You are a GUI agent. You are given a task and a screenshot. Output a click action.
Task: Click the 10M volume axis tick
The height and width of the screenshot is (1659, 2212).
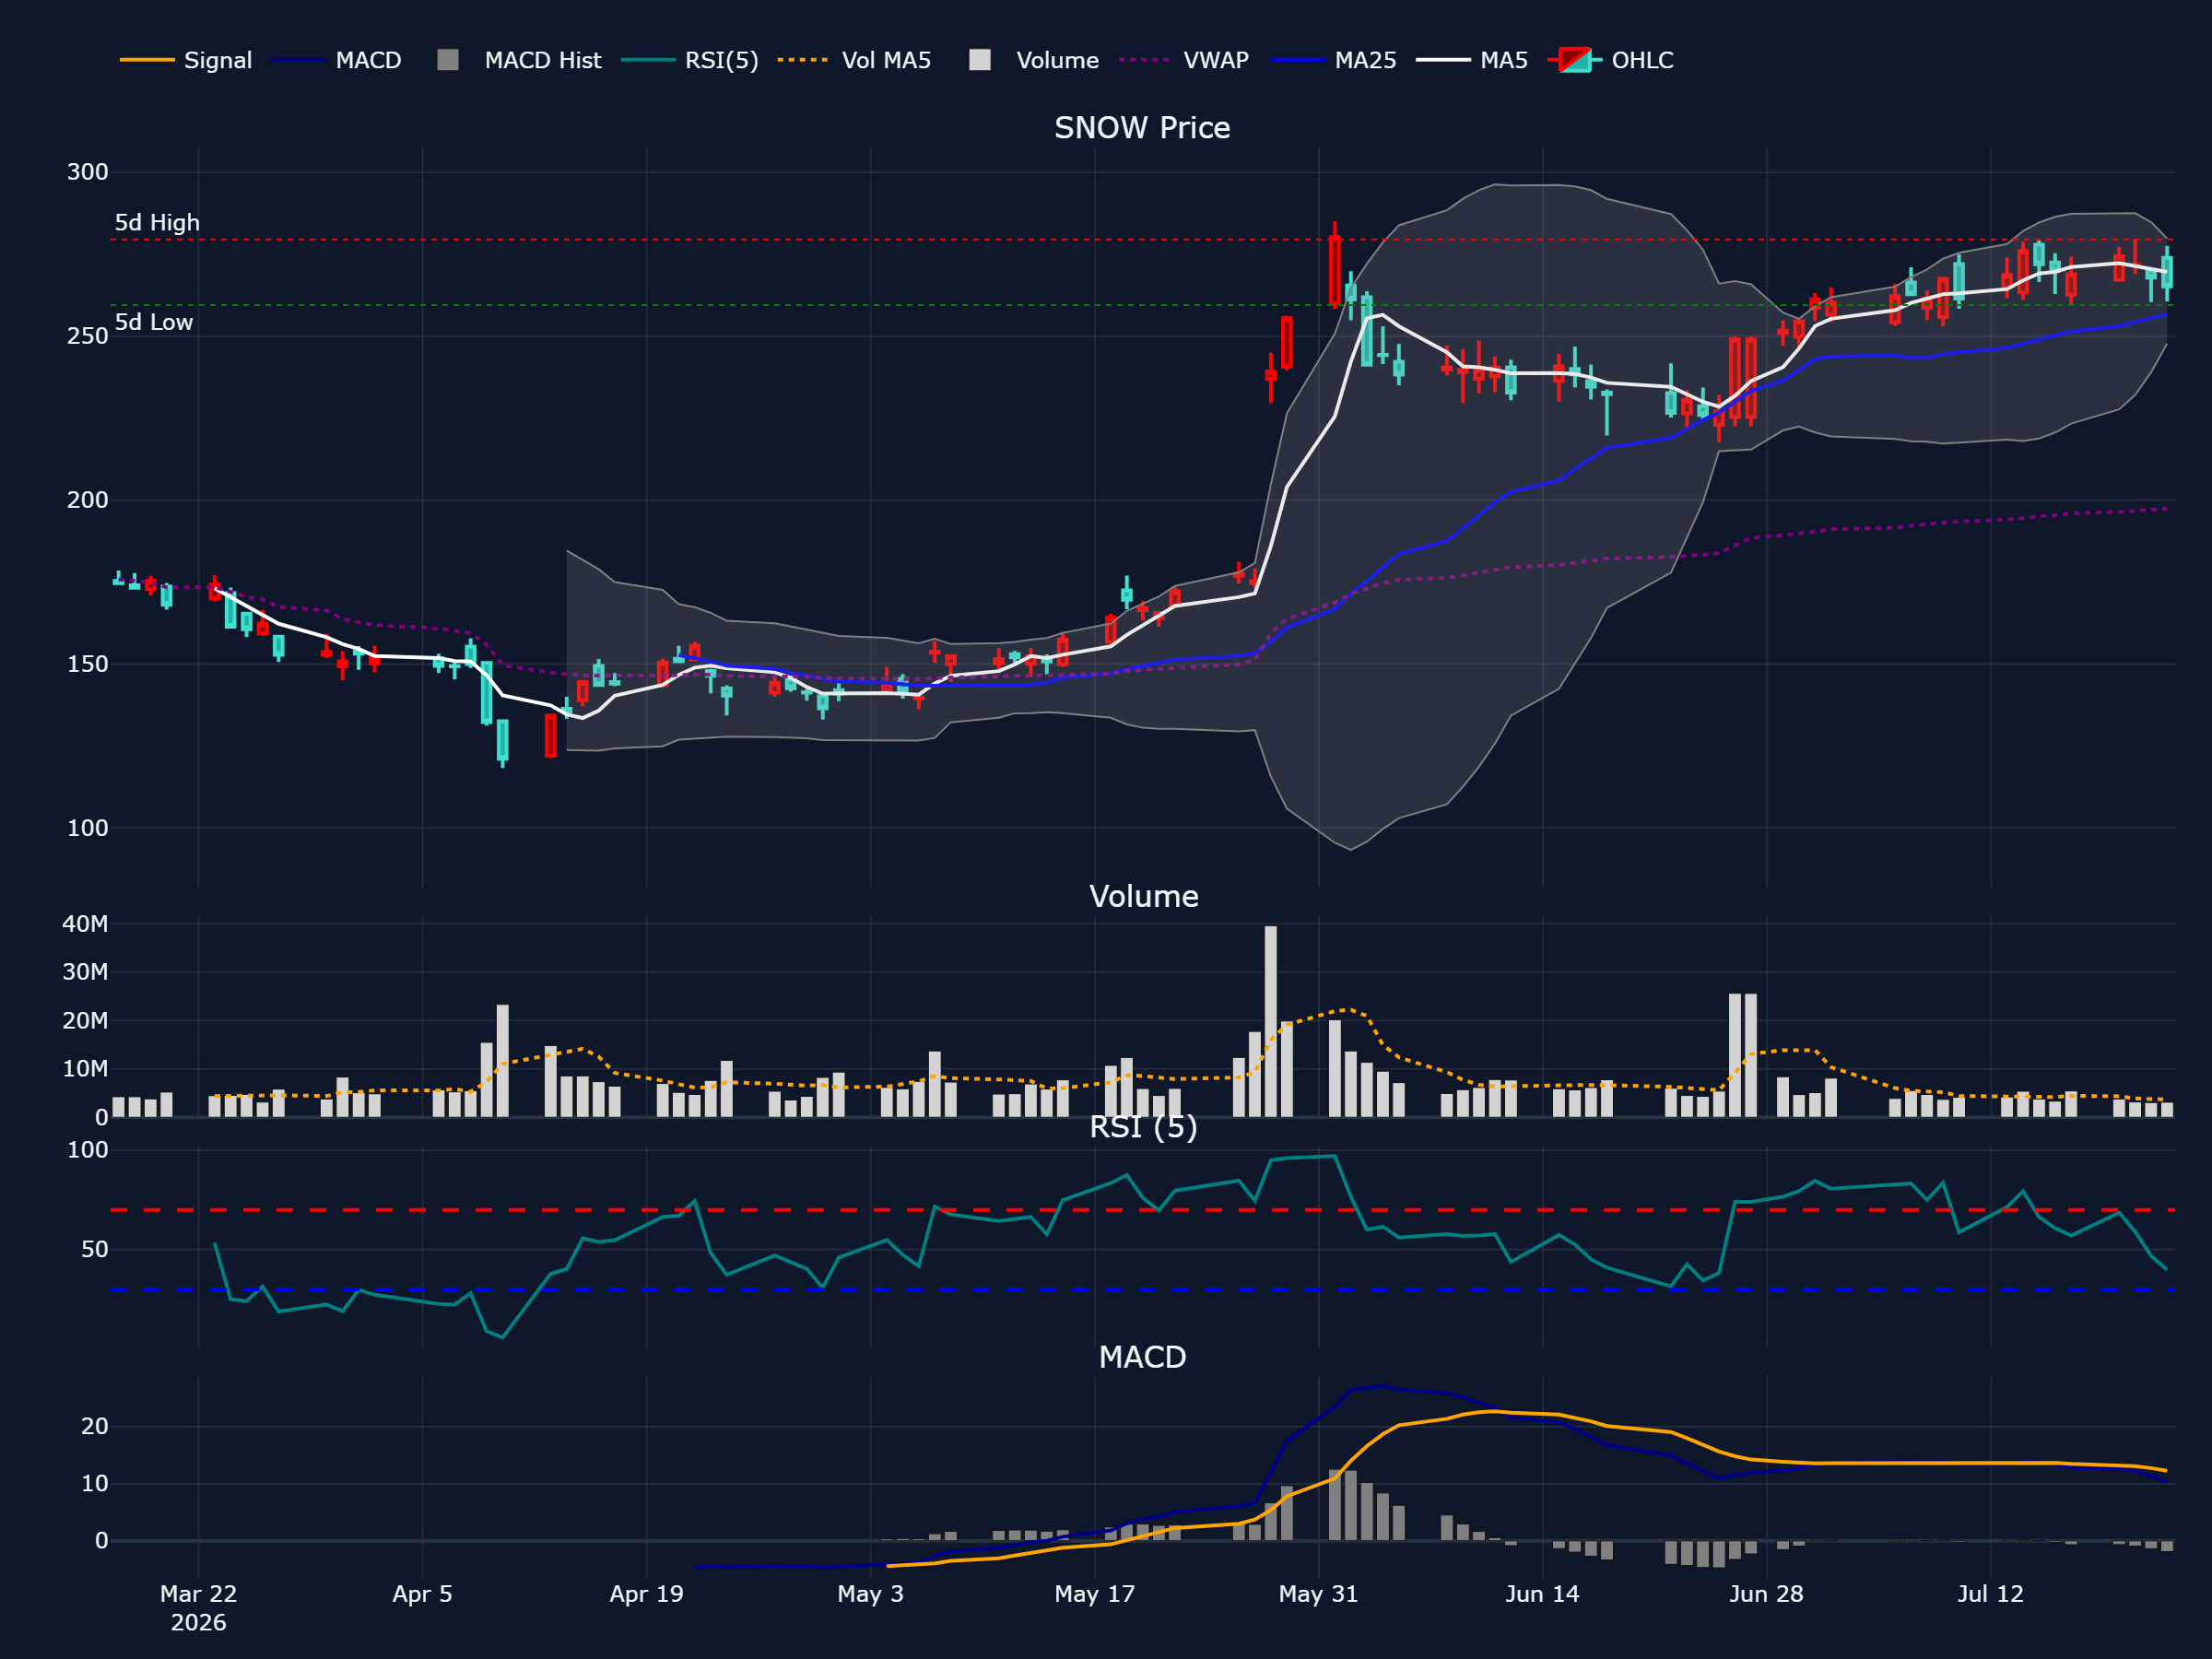point(85,1069)
